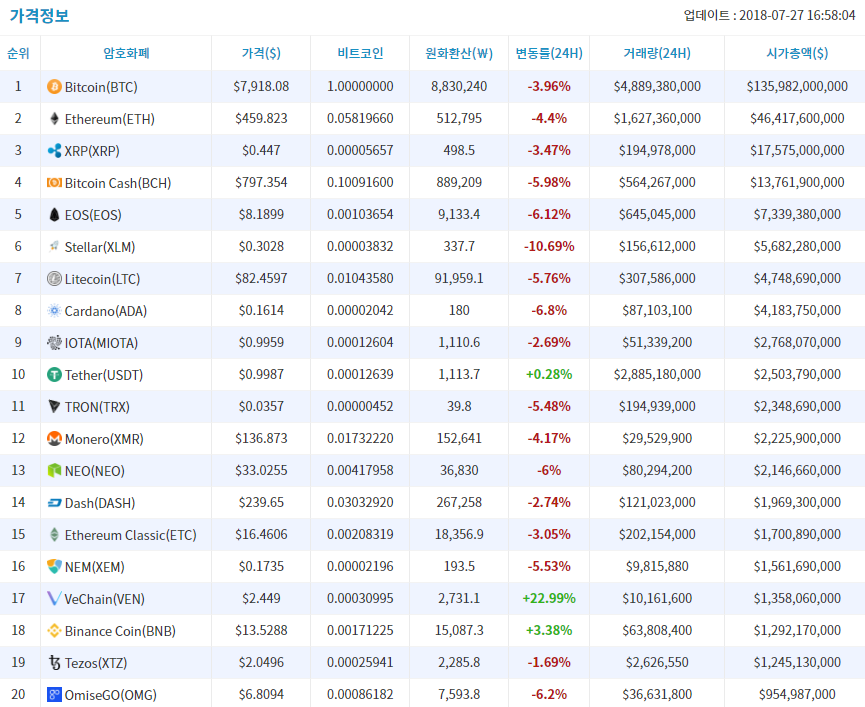
Task: Click the Tezos logo icon
Action: click(x=54, y=662)
